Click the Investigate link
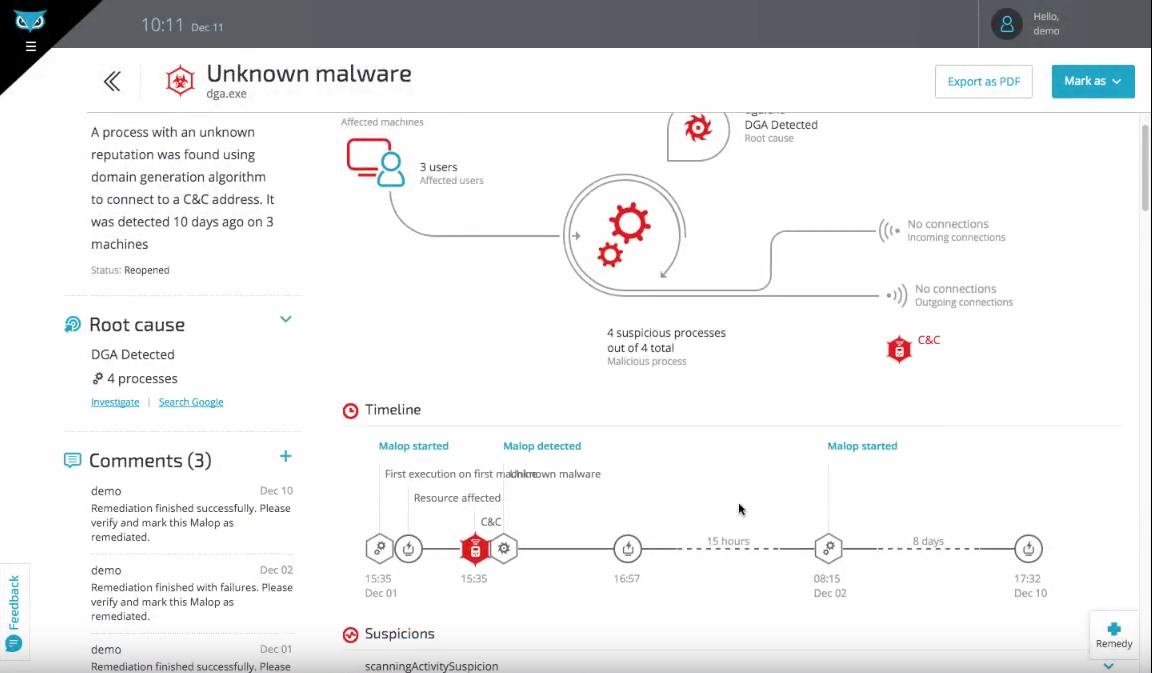Viewport: 1152px width, 673px height. pyautogui.click(x=115, y=402)
